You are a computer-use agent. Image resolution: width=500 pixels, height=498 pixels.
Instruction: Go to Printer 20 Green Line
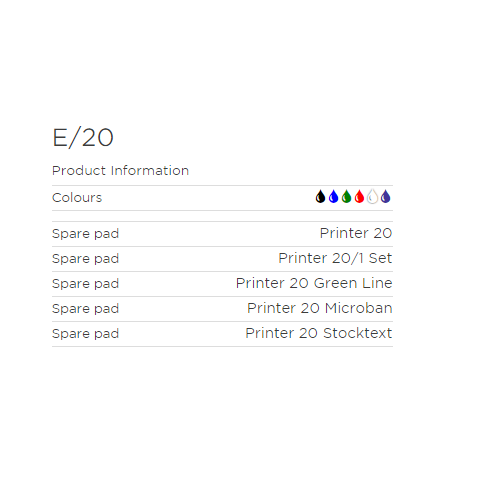(x=314, y=283)
